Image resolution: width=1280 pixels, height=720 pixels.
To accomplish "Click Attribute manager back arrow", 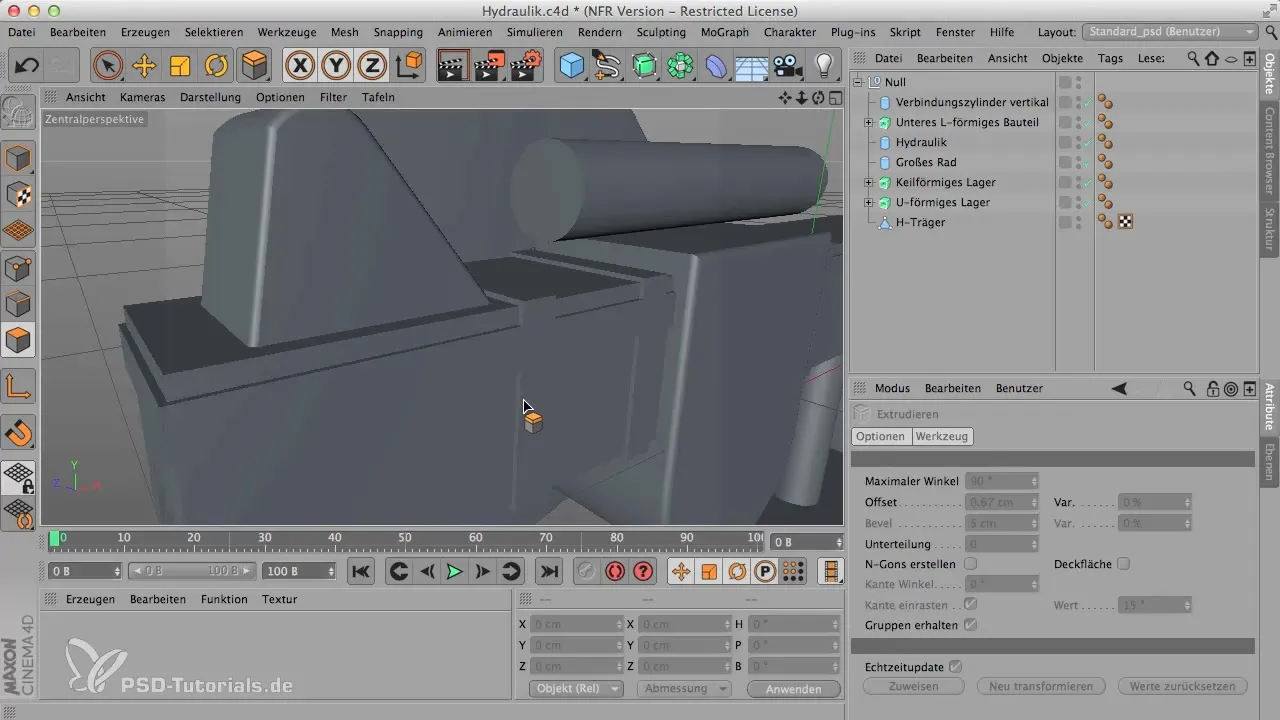I will click(x=1120, y=388).
